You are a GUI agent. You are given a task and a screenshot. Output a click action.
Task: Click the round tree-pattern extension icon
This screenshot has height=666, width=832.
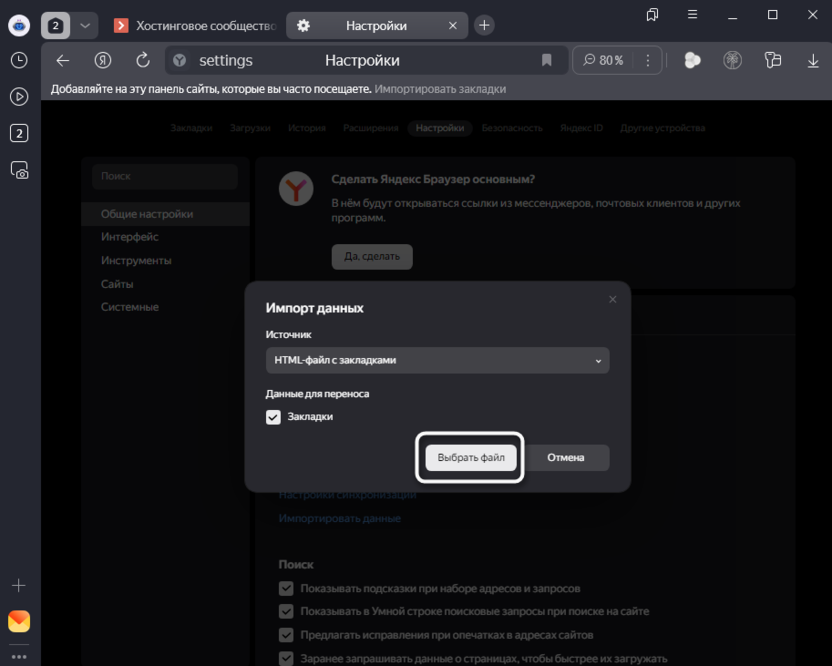pos(732,60)
